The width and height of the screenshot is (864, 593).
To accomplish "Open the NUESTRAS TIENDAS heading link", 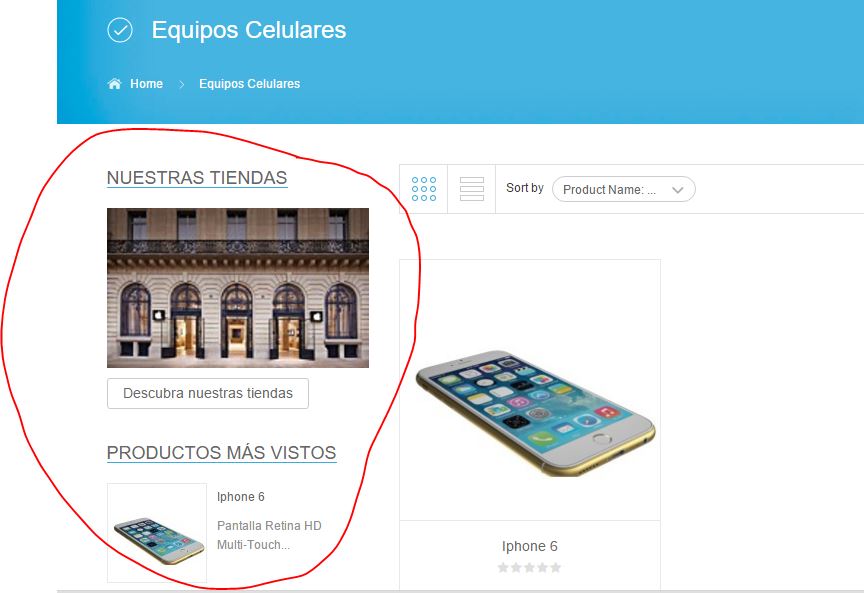I will (x=197, y=178).
